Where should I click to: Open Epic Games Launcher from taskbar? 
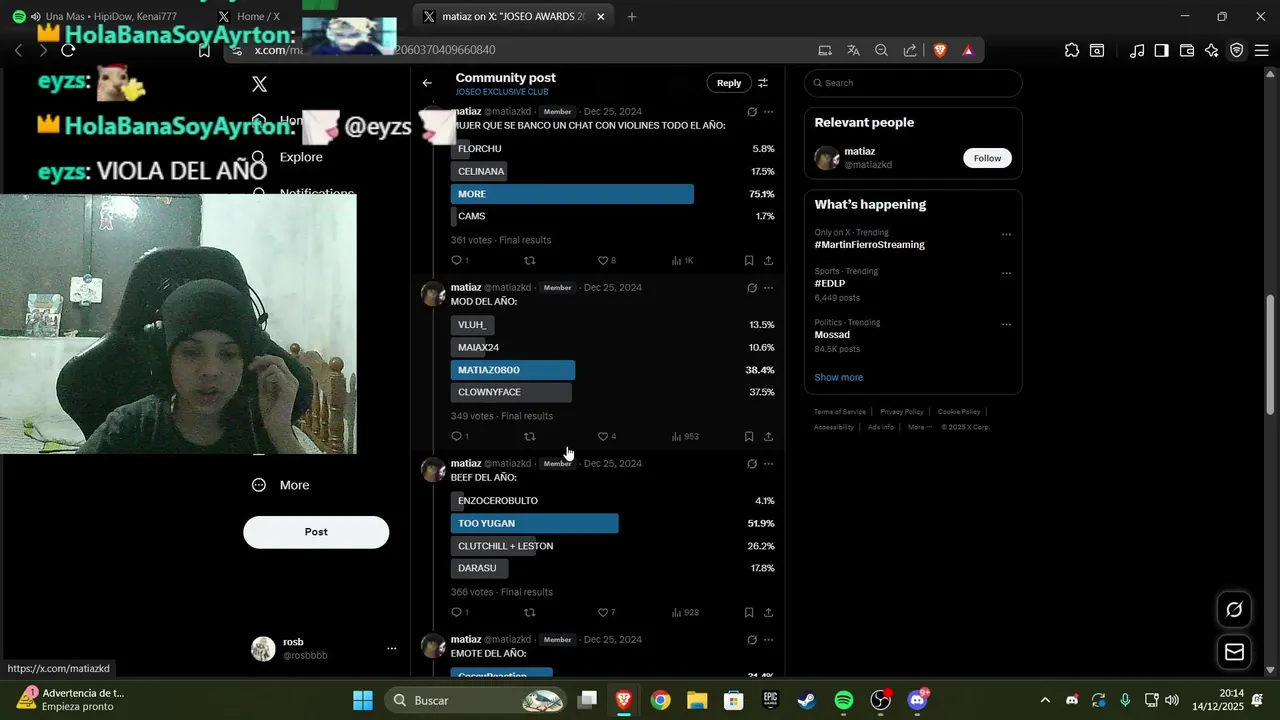tap(771, 700)
